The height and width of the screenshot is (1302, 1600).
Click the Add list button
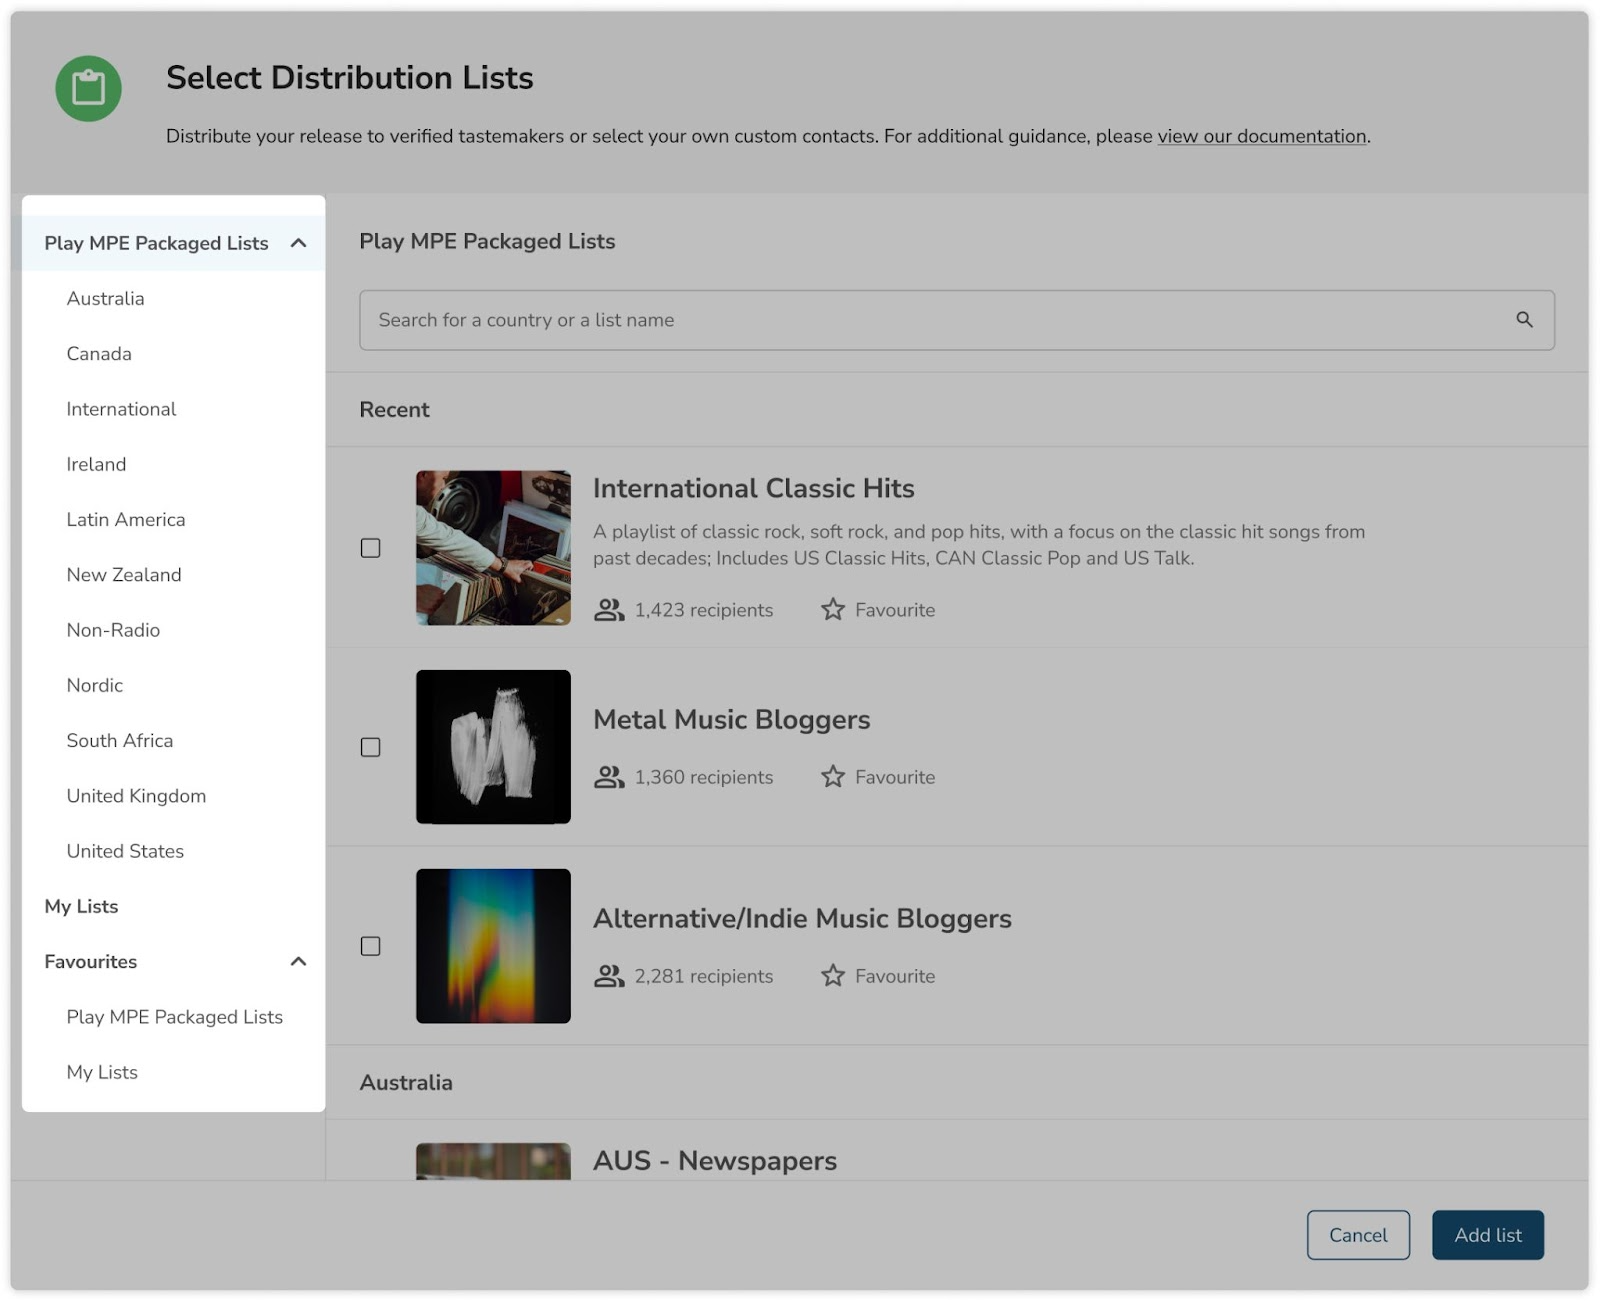(1488, 1235)
